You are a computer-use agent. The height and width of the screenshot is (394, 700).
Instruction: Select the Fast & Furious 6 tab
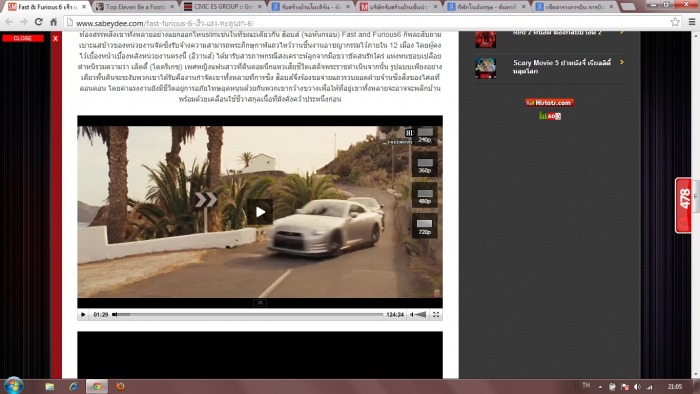click(x=46, y=7)
